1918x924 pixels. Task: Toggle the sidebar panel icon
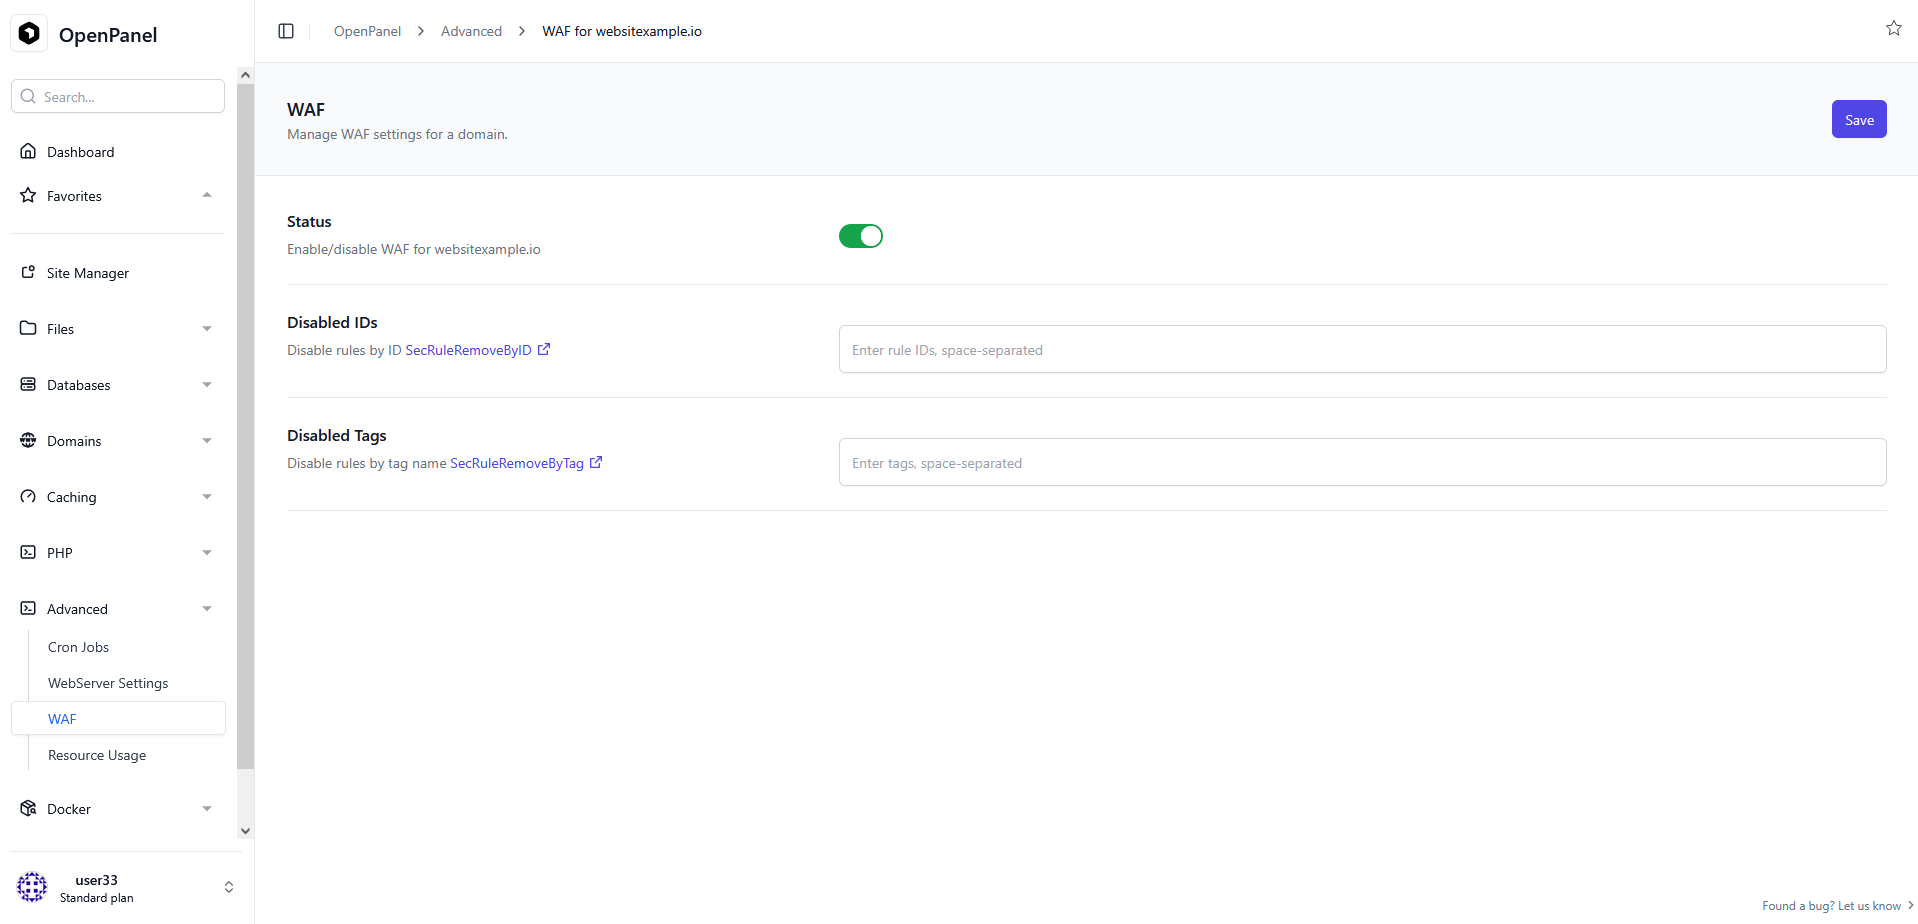point(286,31)
